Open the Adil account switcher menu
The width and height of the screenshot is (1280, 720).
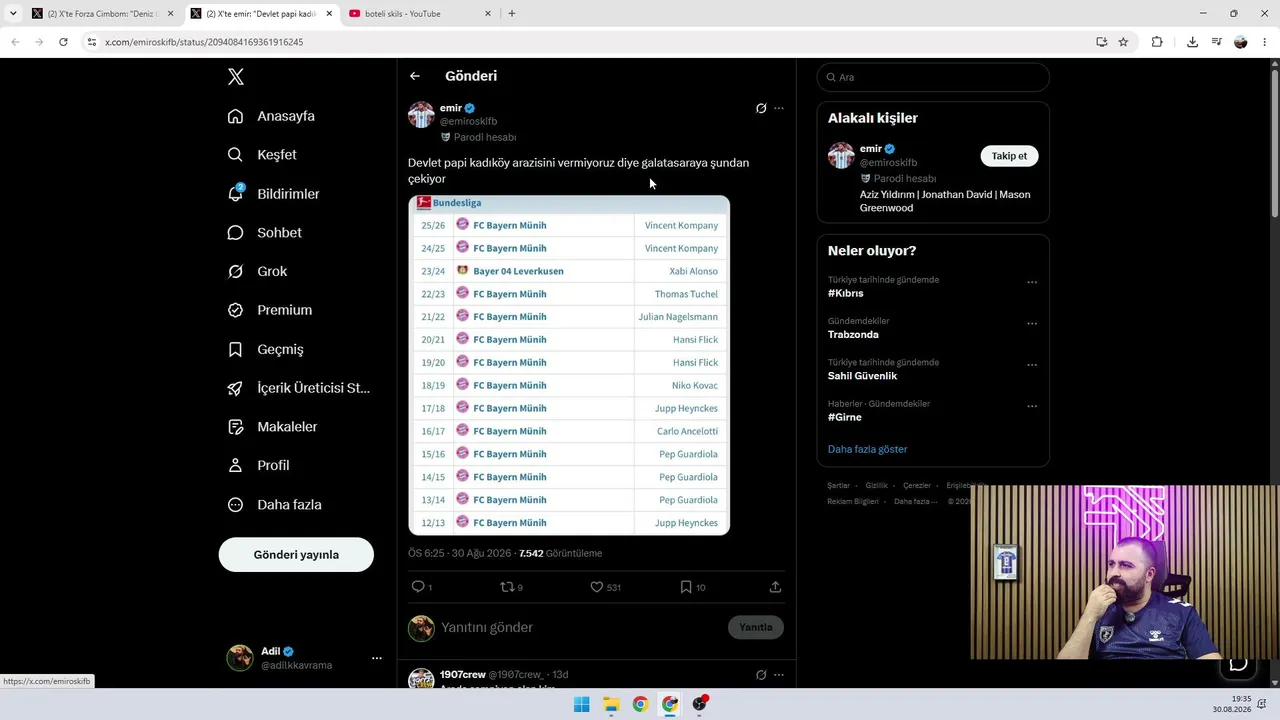pos(305,658)
